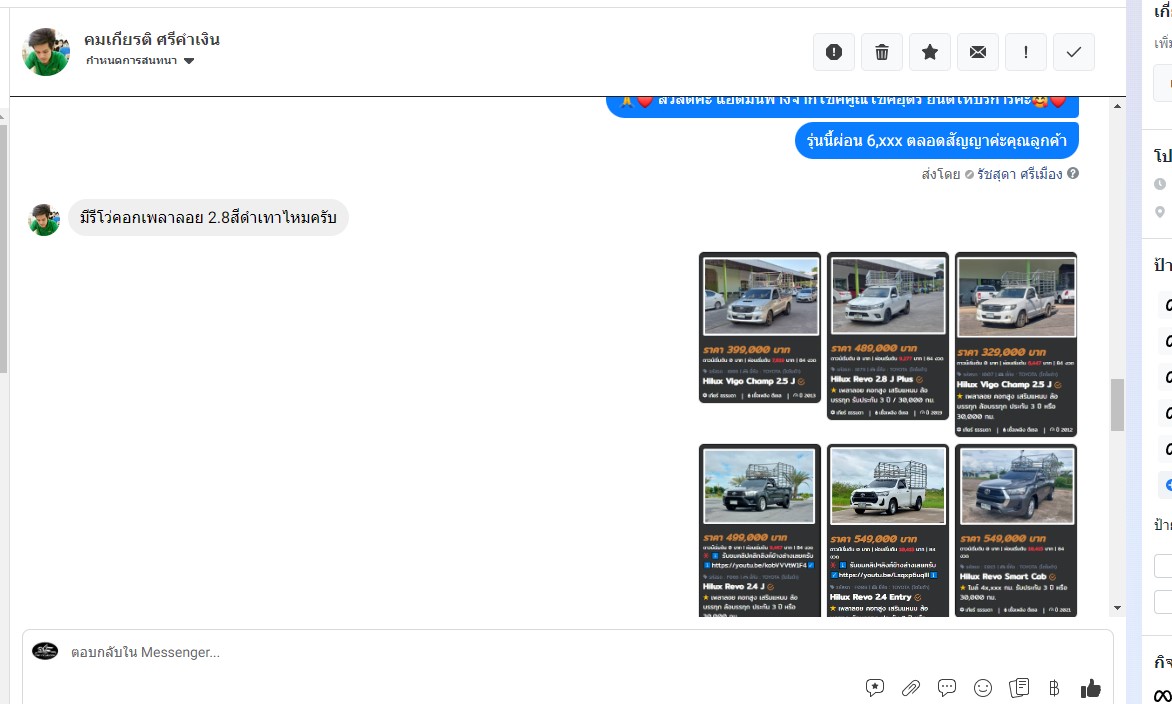Expand กำหนดการสนทนา dropdown
The image size is (1172, 704).
[x=140, y=61]
